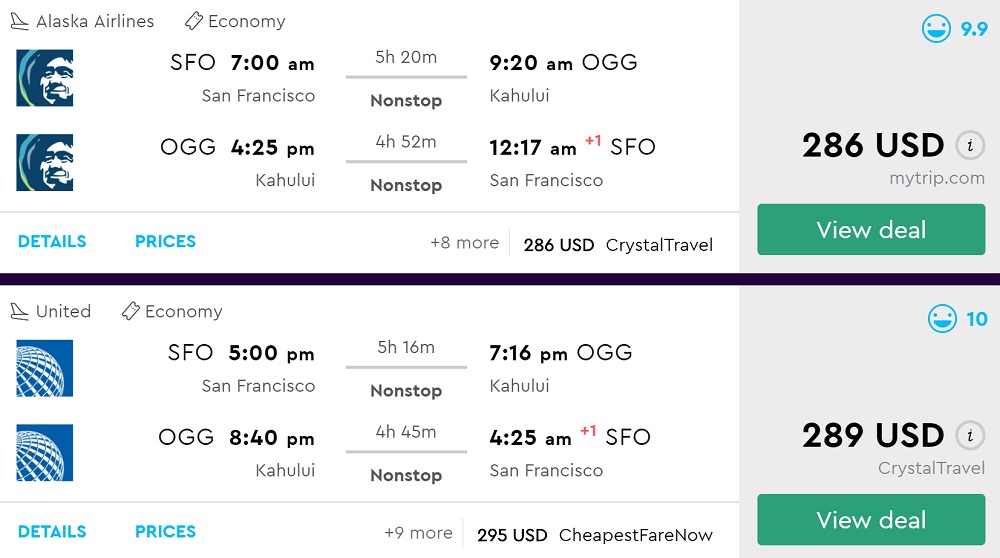Click the smiley rating icon scored 10
The width and height of the screenshot is (1000, 558).
pyautogui.click(x=942, y=319)
